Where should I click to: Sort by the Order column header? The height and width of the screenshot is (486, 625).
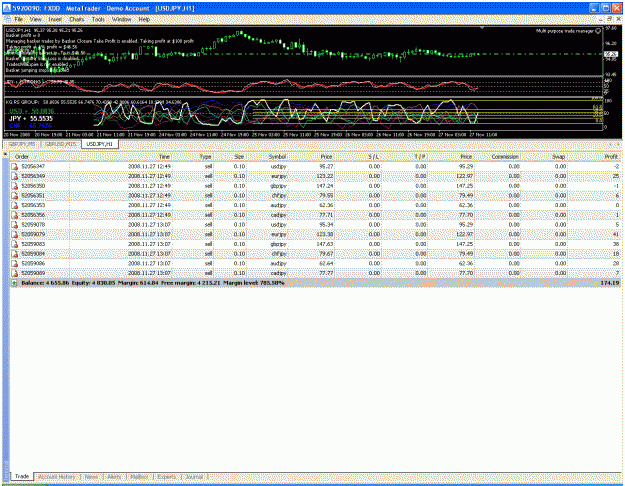pyautogui.click(x=39, y=157)
